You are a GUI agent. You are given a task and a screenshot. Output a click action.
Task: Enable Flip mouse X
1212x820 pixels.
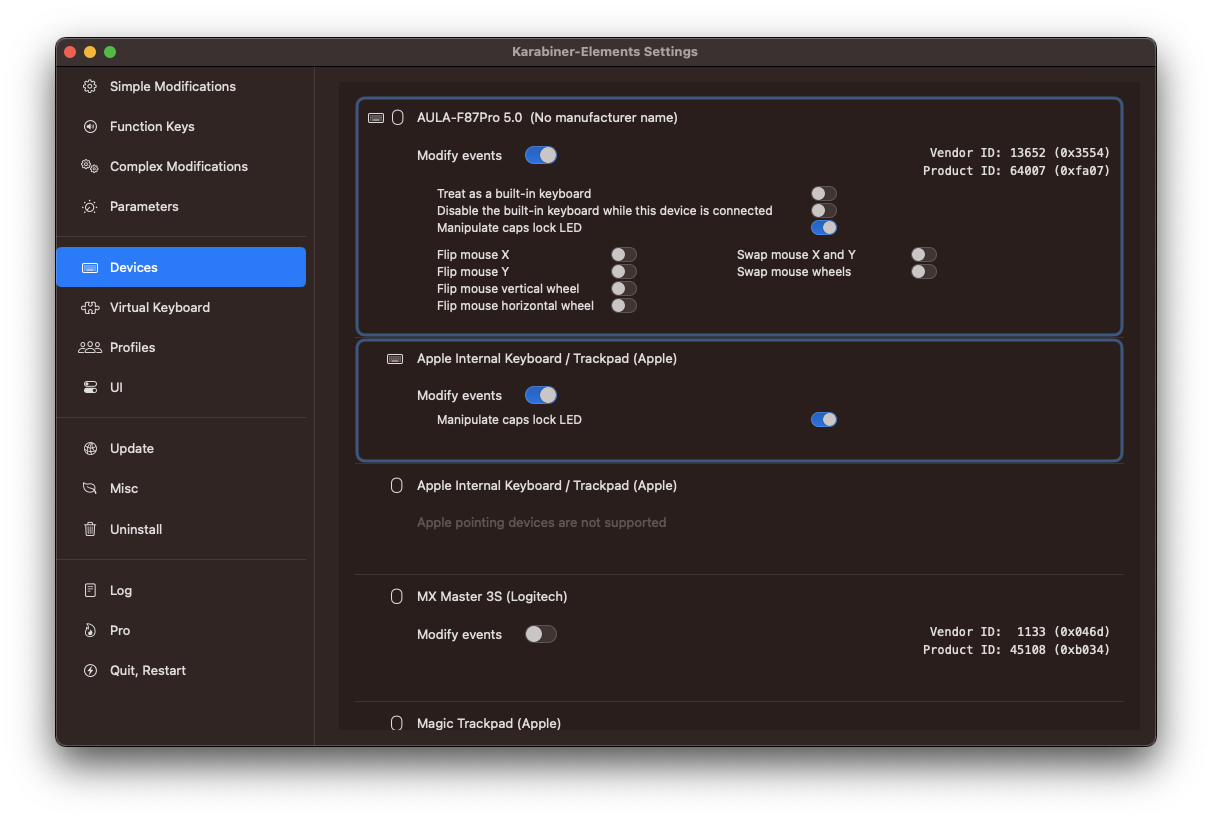(624, 255)
